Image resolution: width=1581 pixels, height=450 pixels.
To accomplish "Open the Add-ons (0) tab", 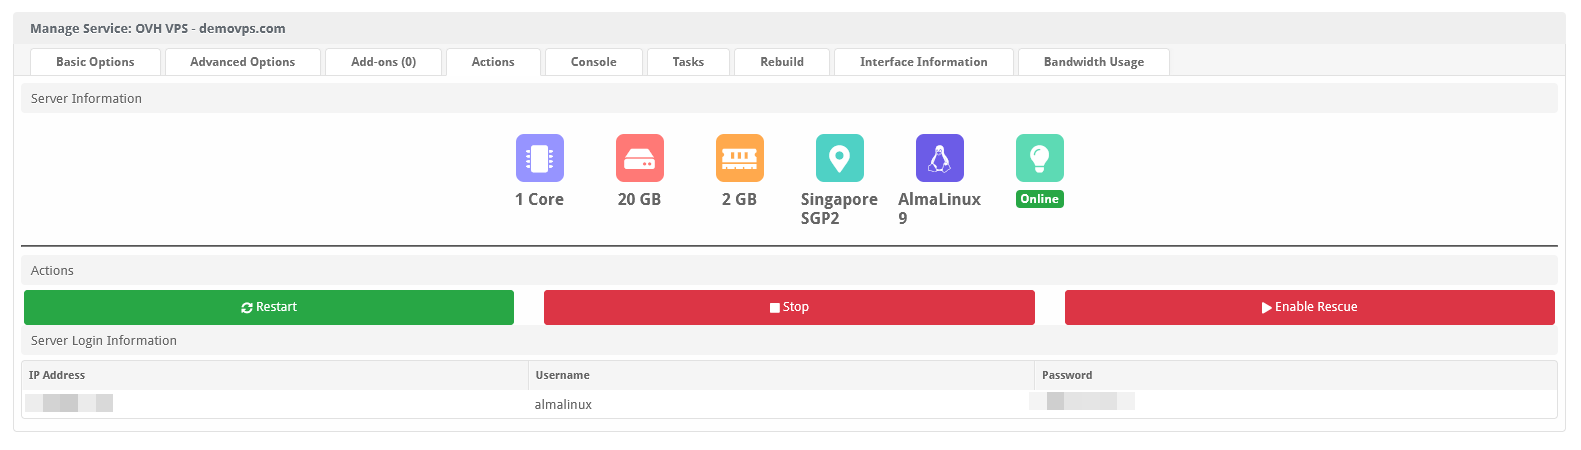I will [384, 62].
